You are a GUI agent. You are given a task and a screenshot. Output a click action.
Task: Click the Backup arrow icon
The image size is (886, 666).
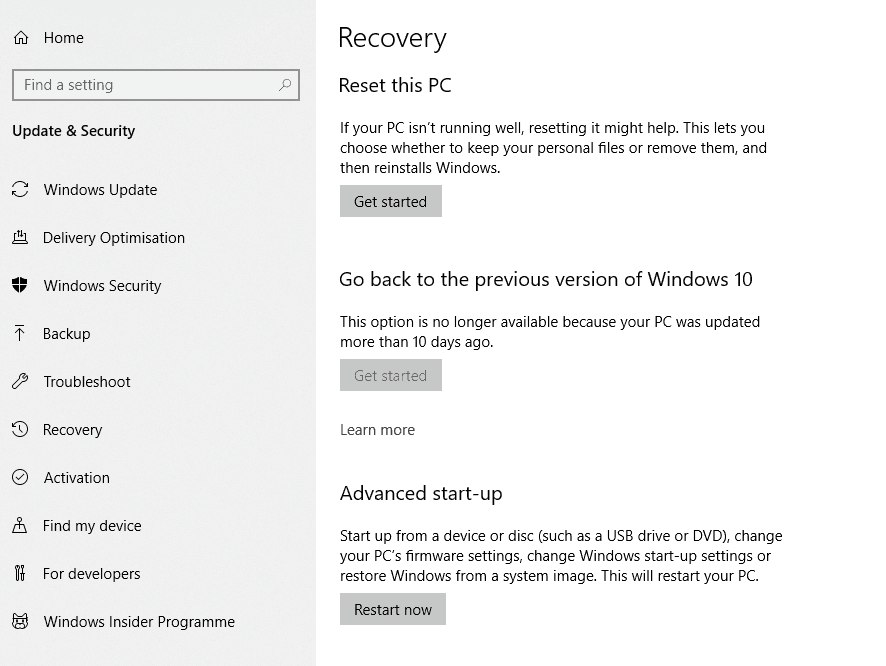[x=20, y=333]
